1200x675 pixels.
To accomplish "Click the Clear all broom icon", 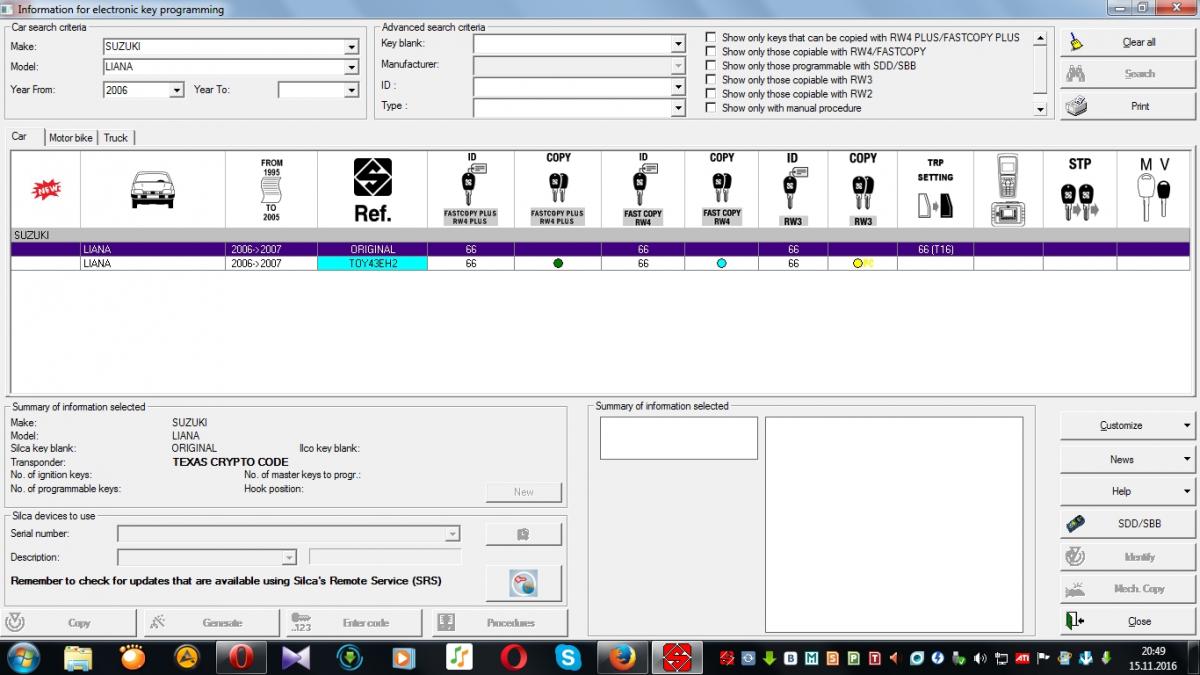I will (1075, 42).
